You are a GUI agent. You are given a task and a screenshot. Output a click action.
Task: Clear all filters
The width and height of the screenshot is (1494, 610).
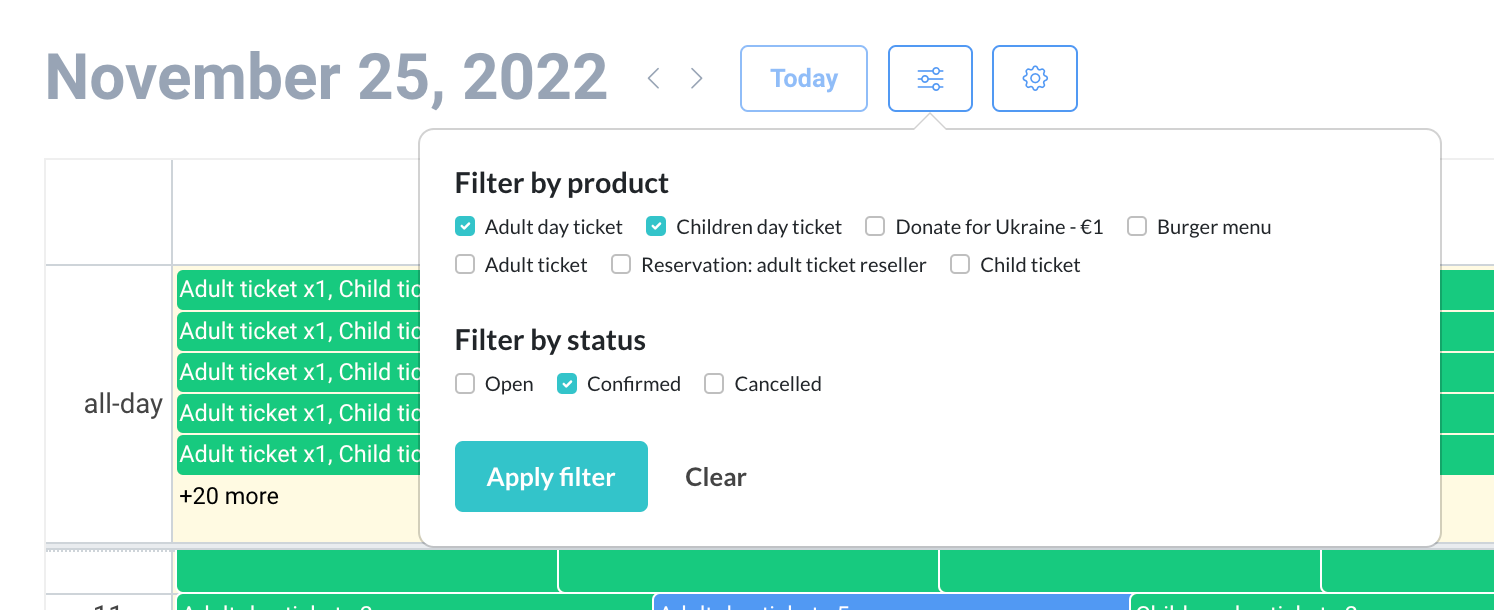[x=716, y=477]
